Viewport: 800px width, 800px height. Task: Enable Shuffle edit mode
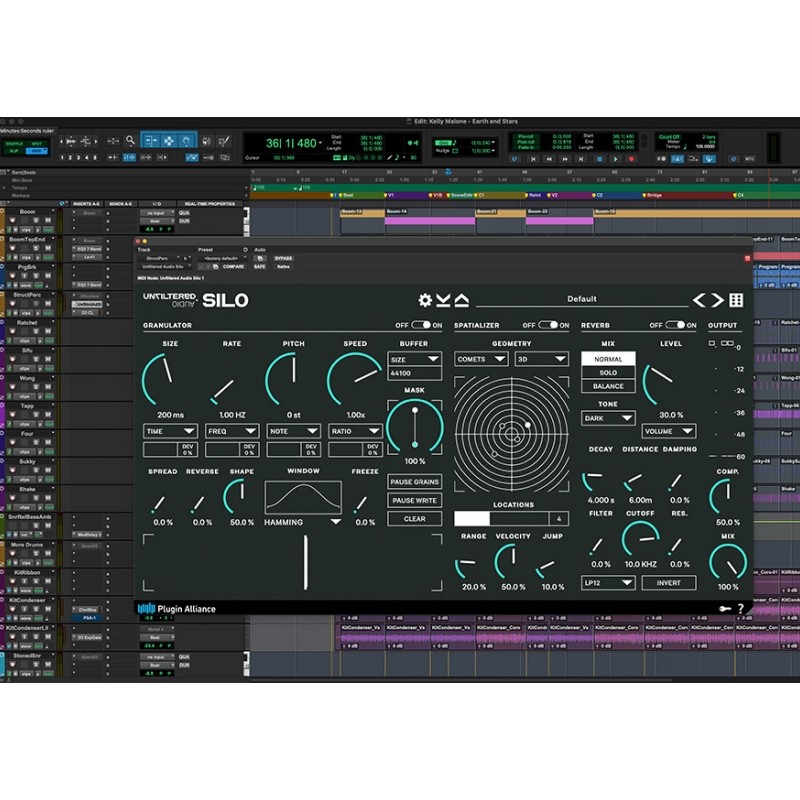(x=14, y=144)
